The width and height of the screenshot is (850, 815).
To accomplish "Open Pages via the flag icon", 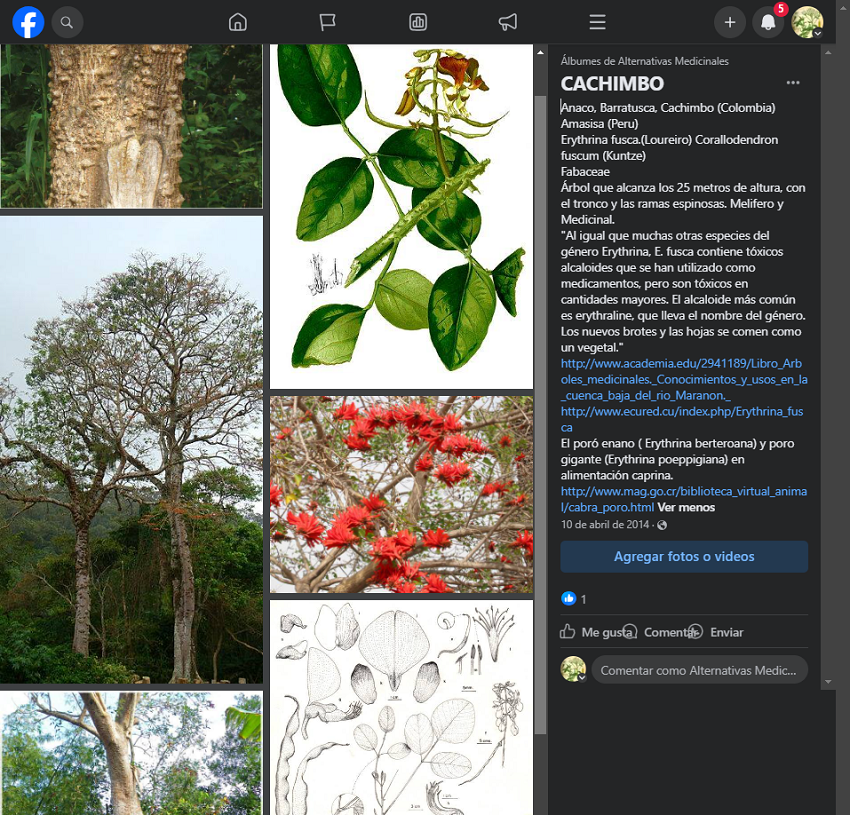I will click(x=327, y=22).
